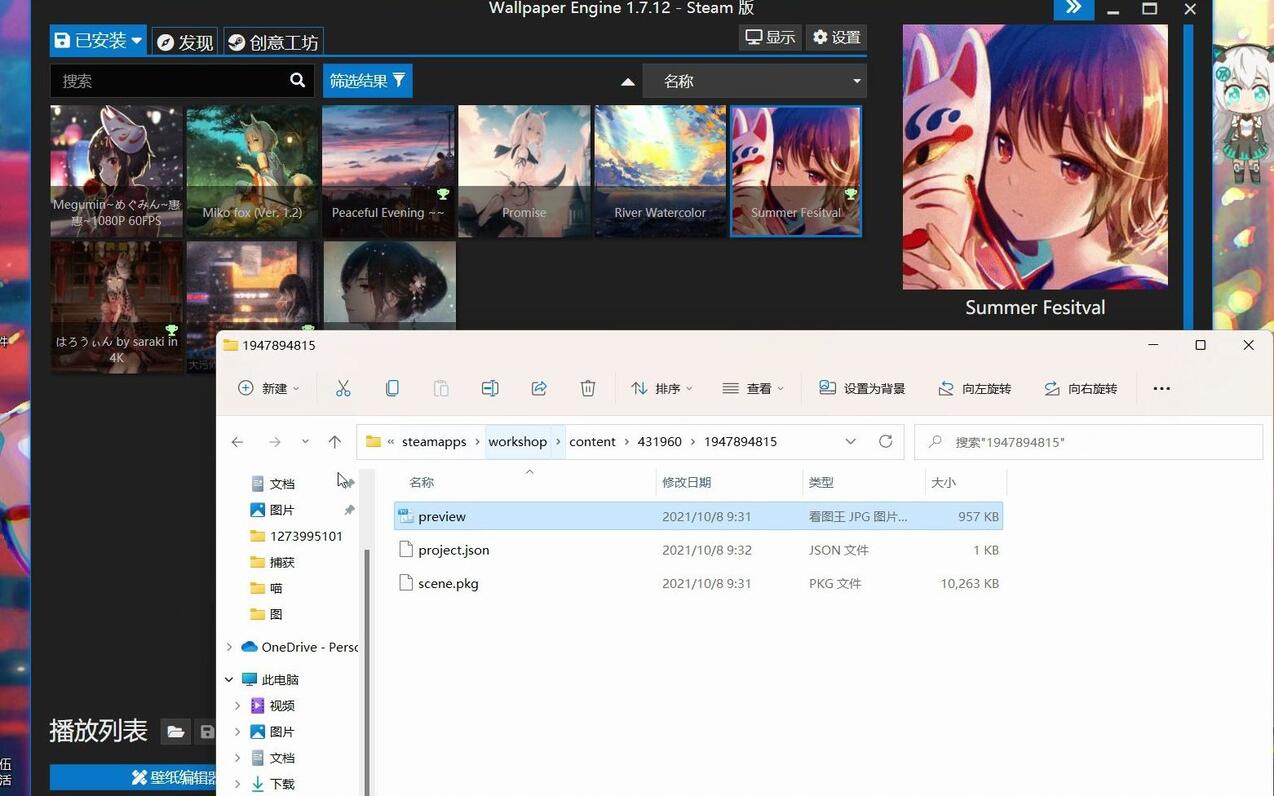
Task: Click the save playlist icon beside 播放列表
Action: (x=207, y=732)
